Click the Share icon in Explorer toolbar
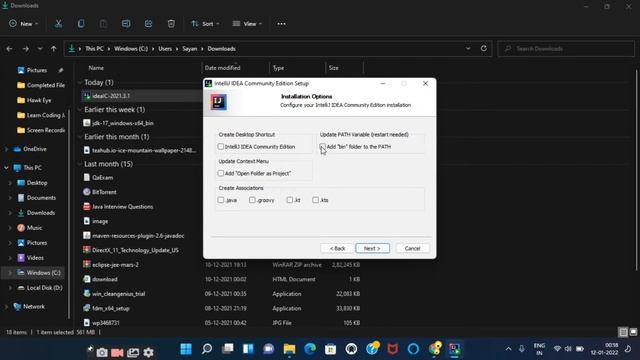Image resolution: width=640 pixels, height=360 pixels. click(148, 24)
